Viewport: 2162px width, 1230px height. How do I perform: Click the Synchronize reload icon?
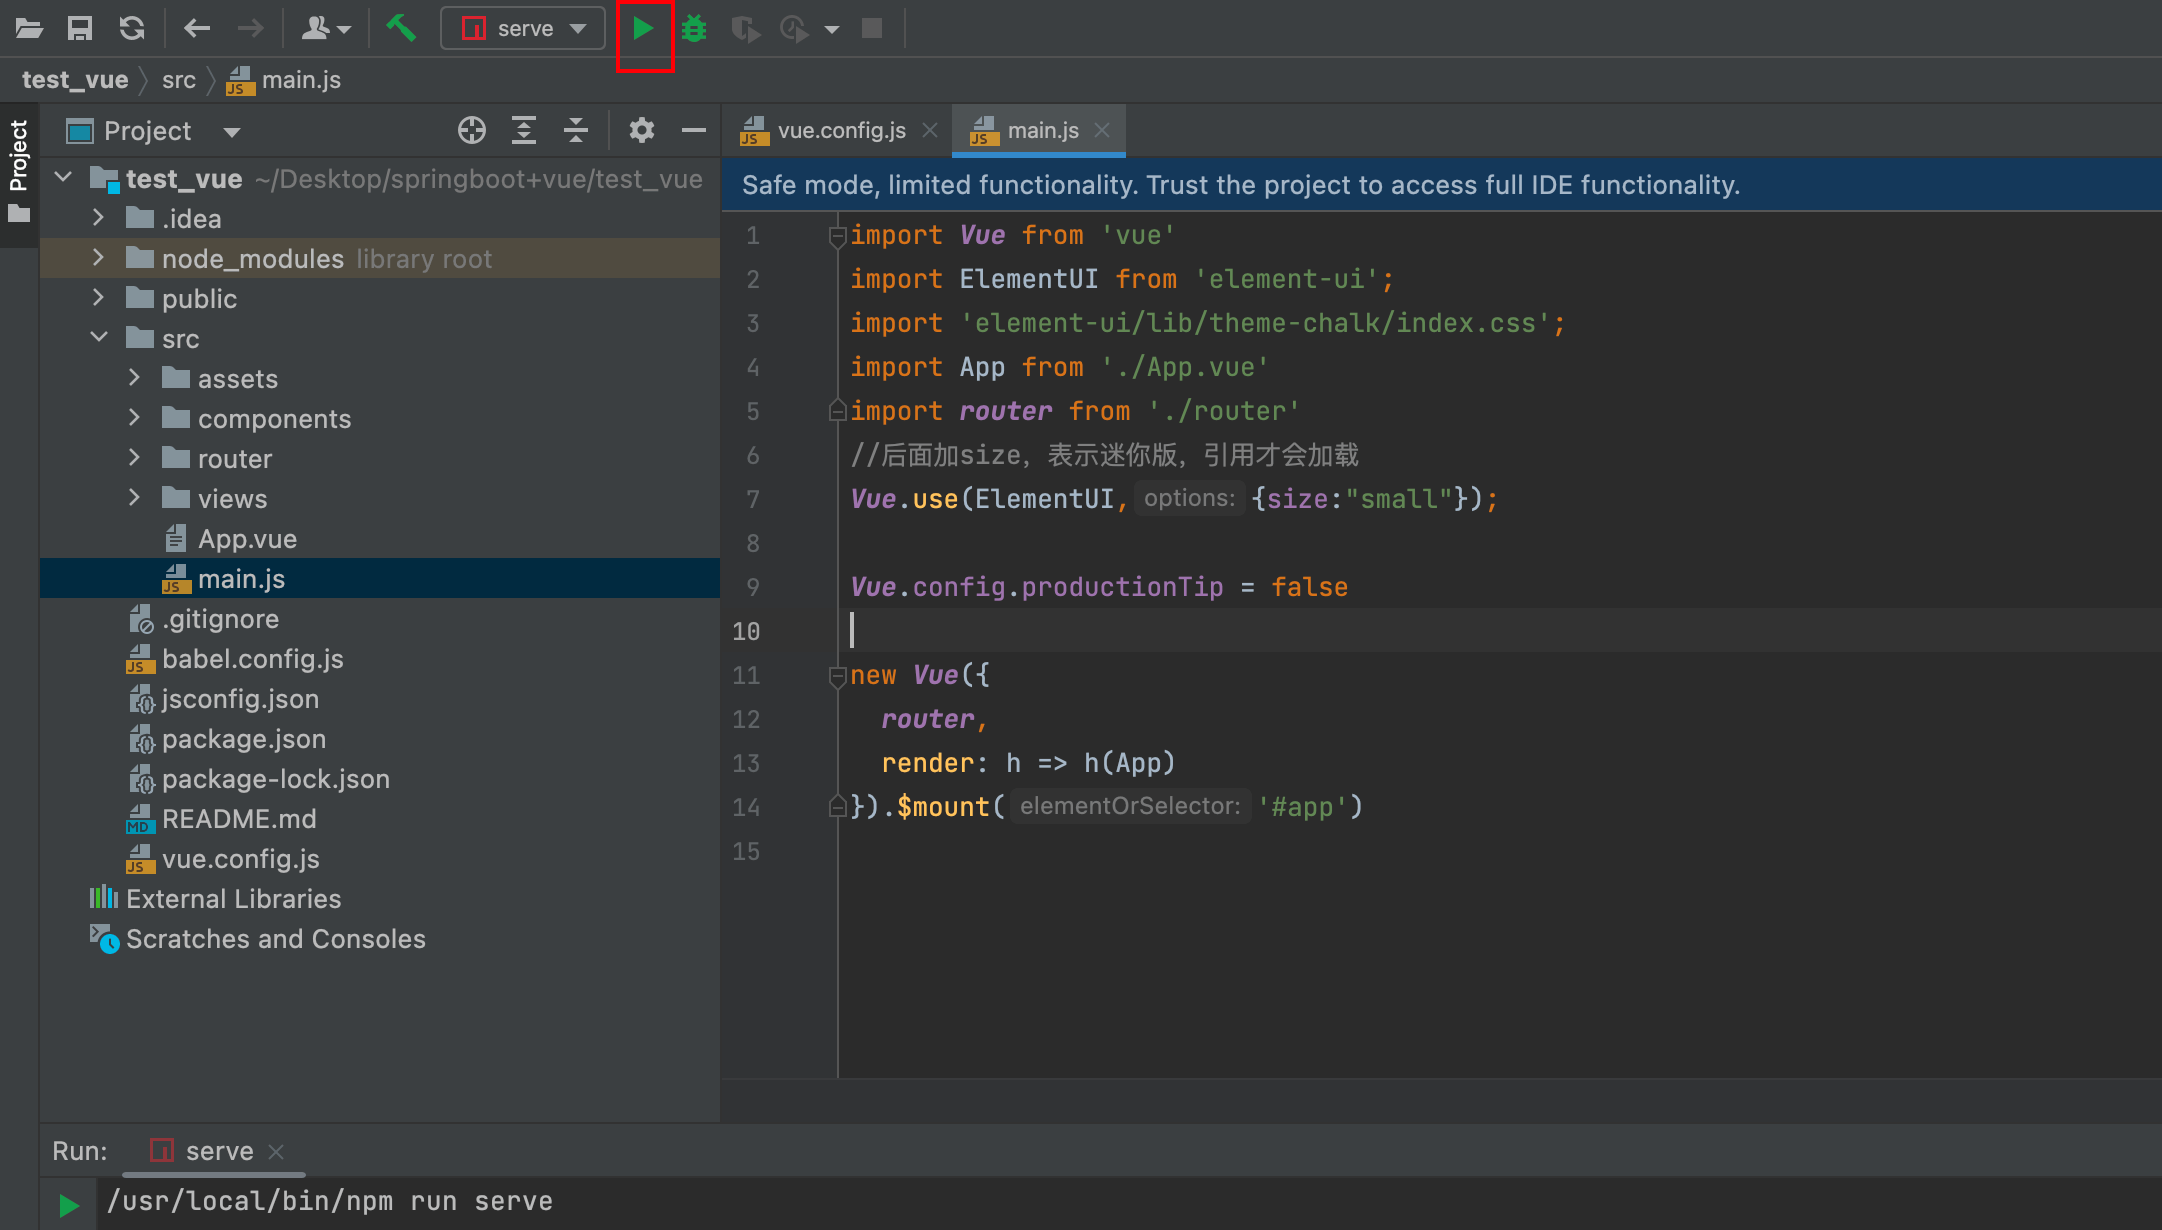tap(132, 28)
